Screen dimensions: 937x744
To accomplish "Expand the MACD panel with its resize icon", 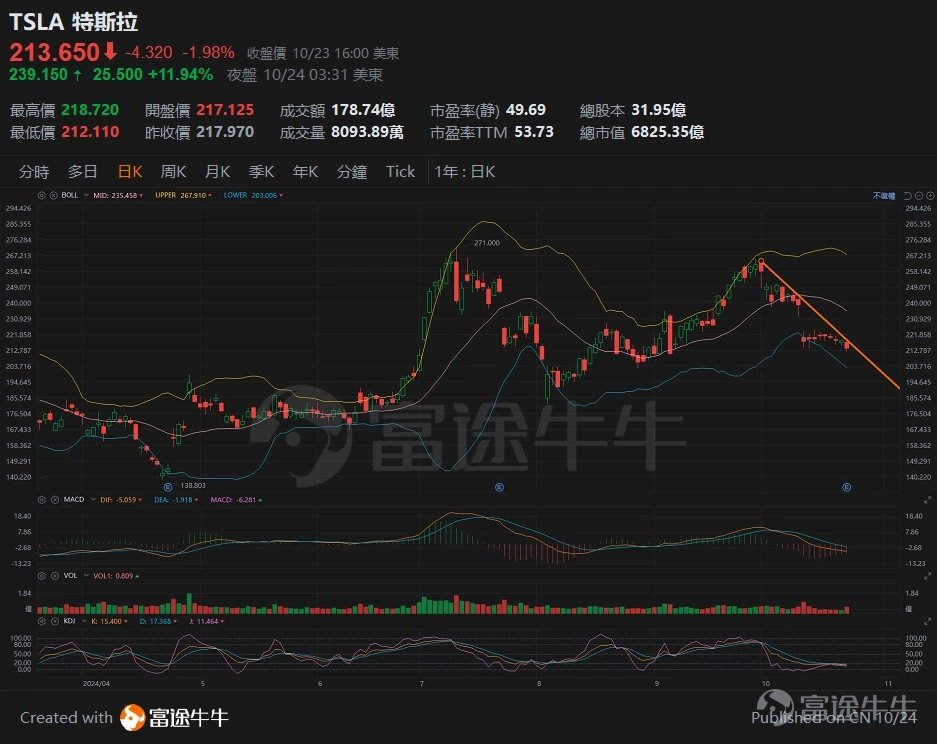I will 927,500.
